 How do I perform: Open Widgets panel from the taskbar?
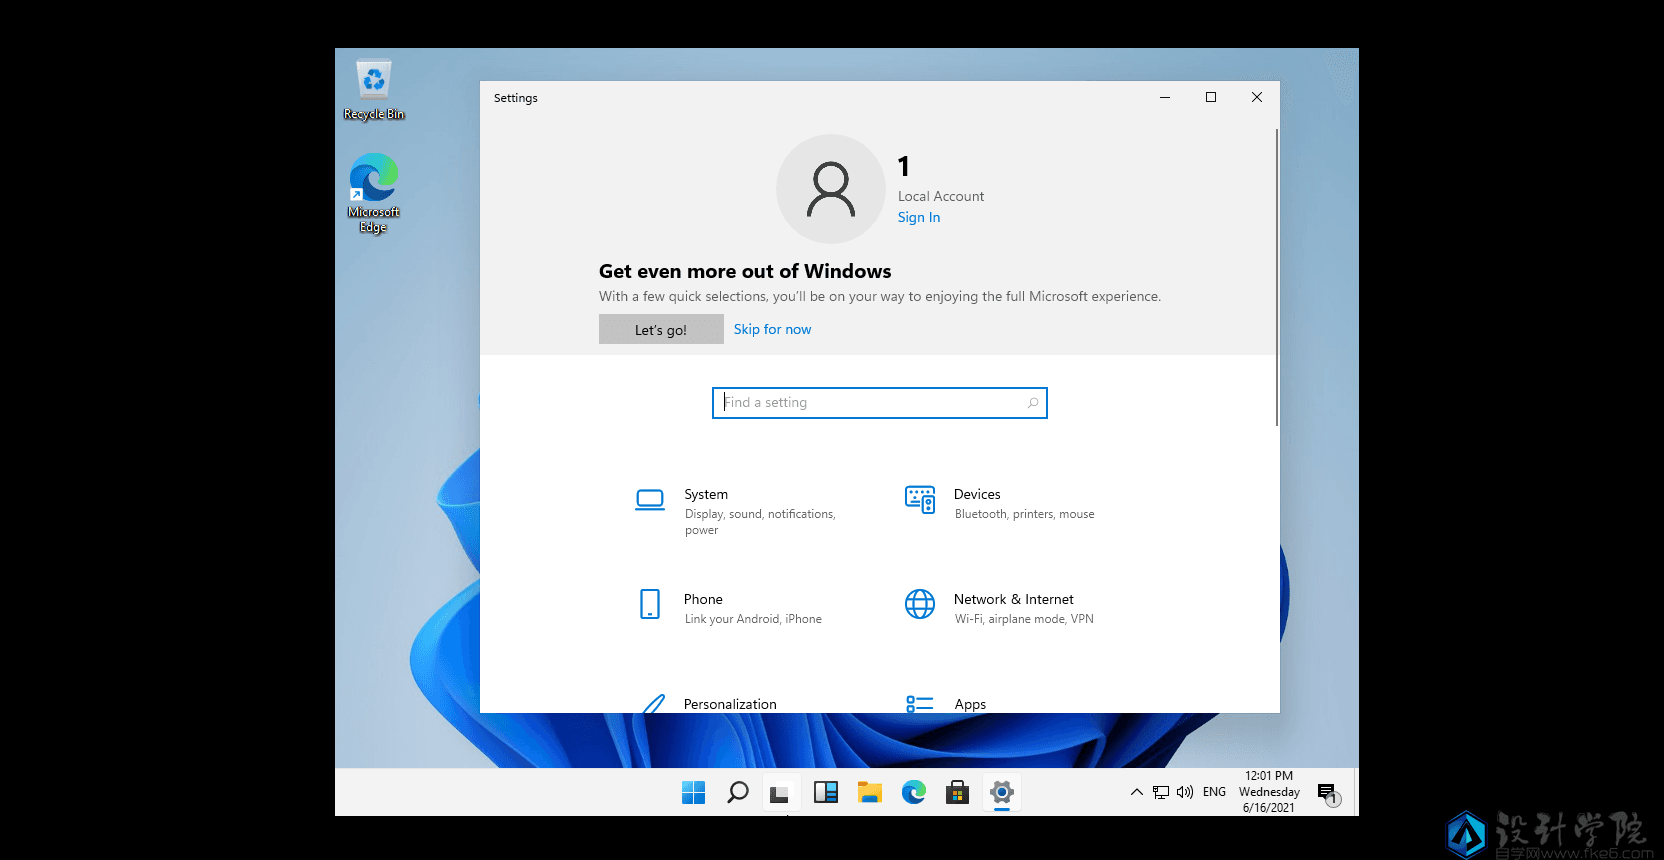(x=826, y=793)
